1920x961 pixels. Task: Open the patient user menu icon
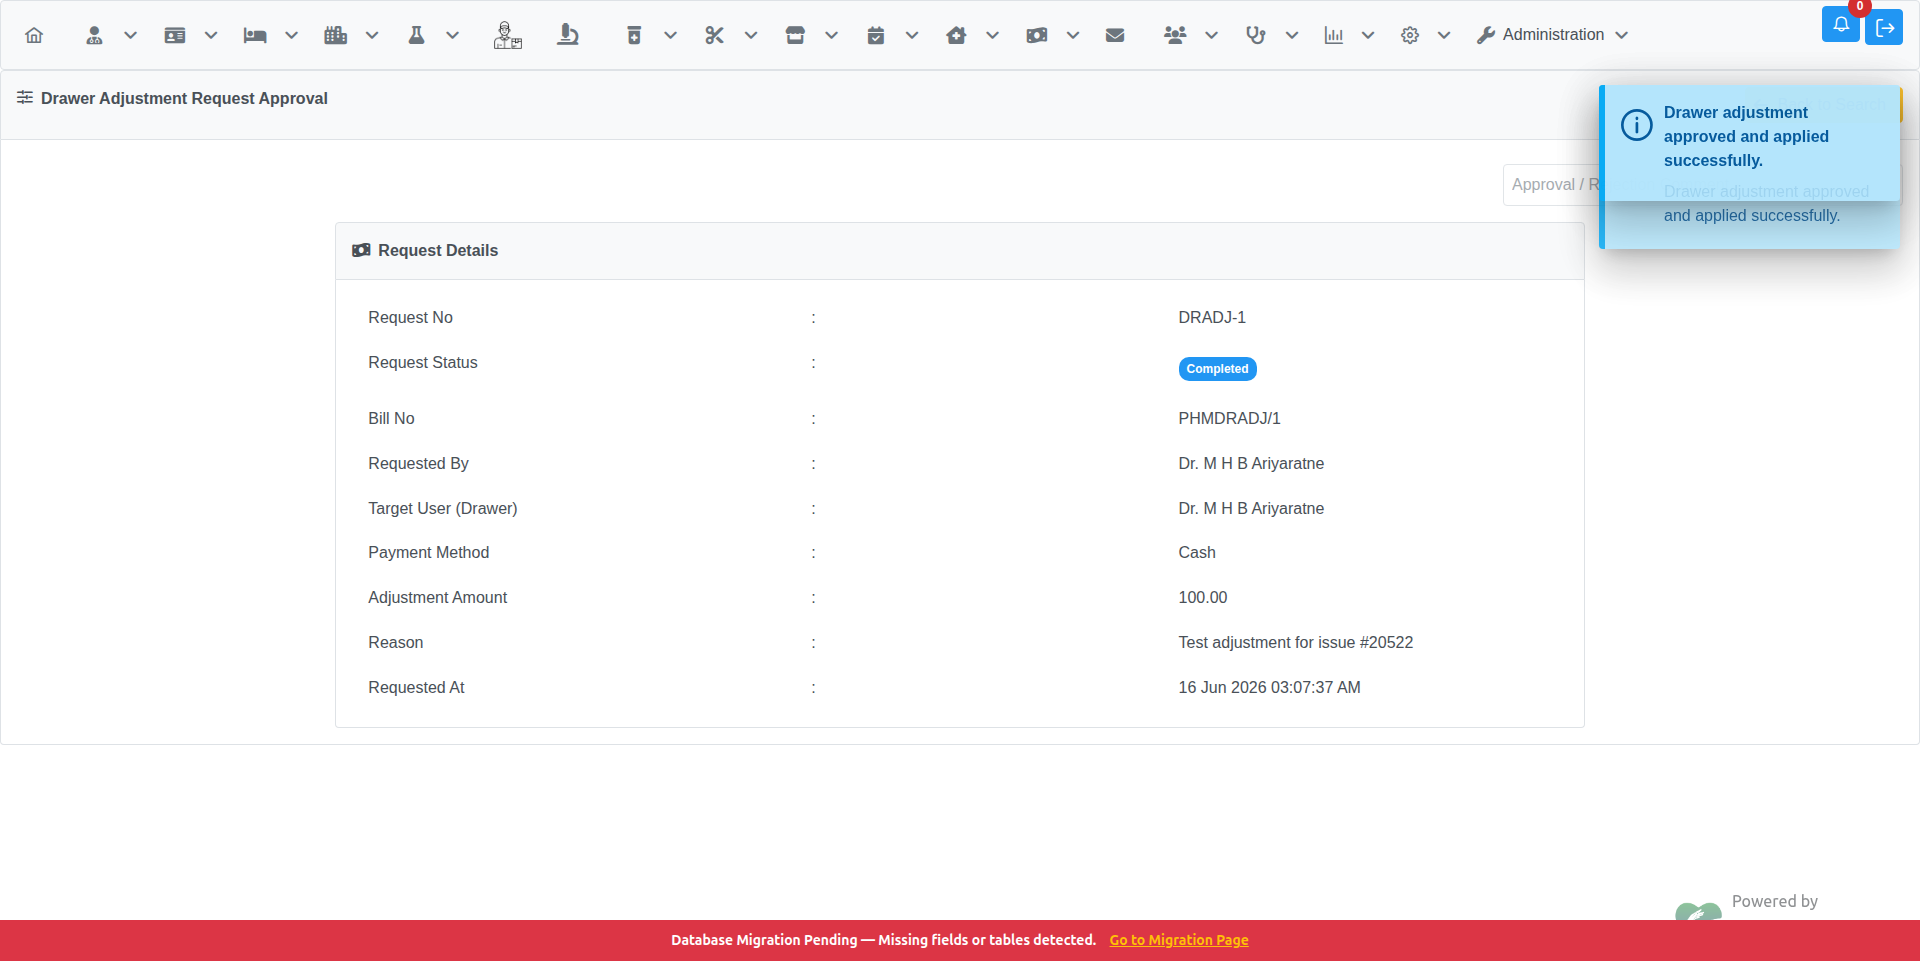(x=94, y=35)
